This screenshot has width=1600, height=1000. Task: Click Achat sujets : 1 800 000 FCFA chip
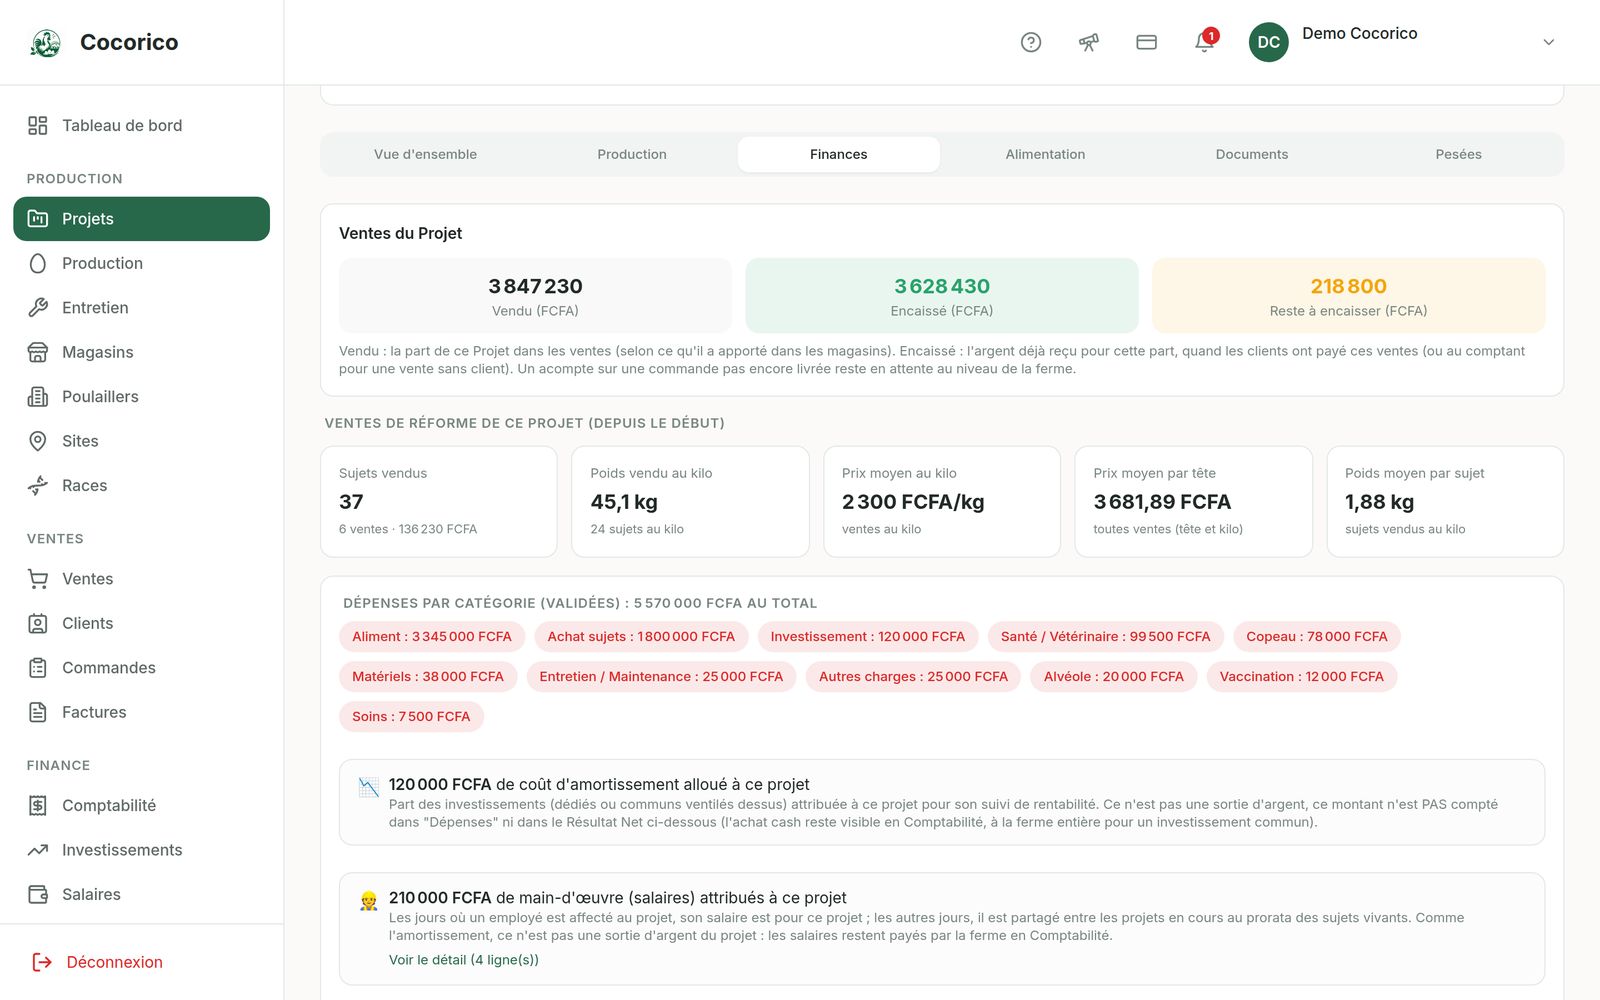641,636
